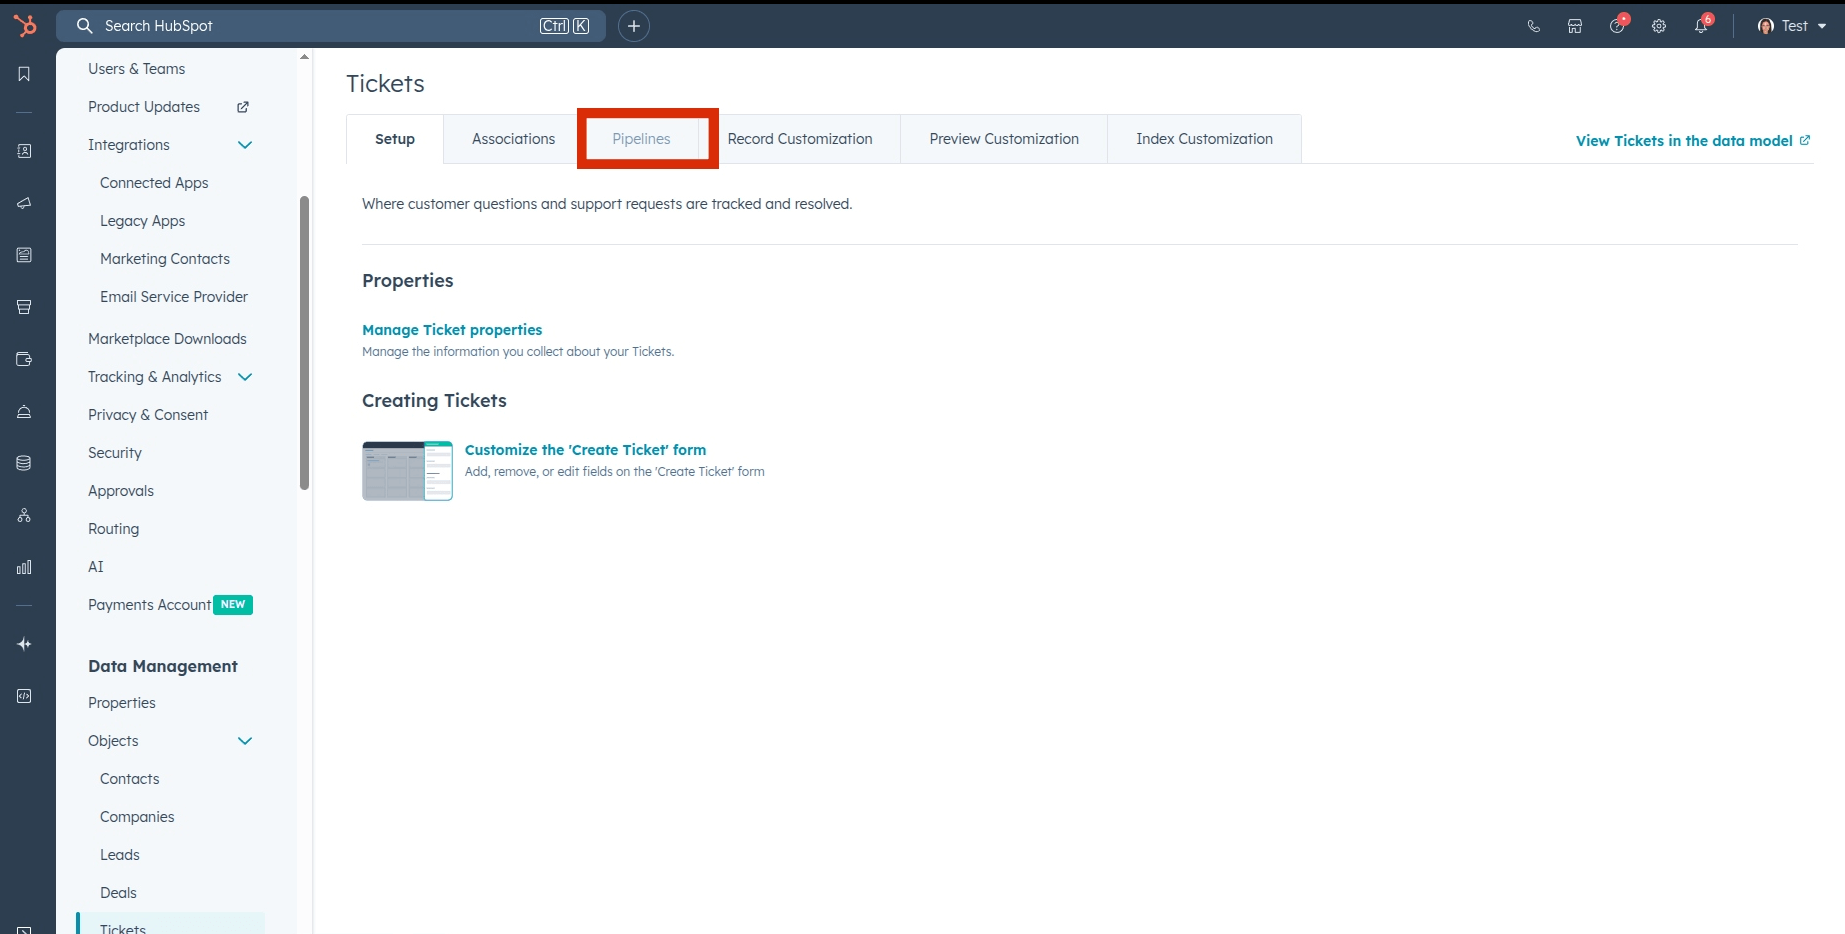Customize the 'Create Ticket' form

pos(586,449)
